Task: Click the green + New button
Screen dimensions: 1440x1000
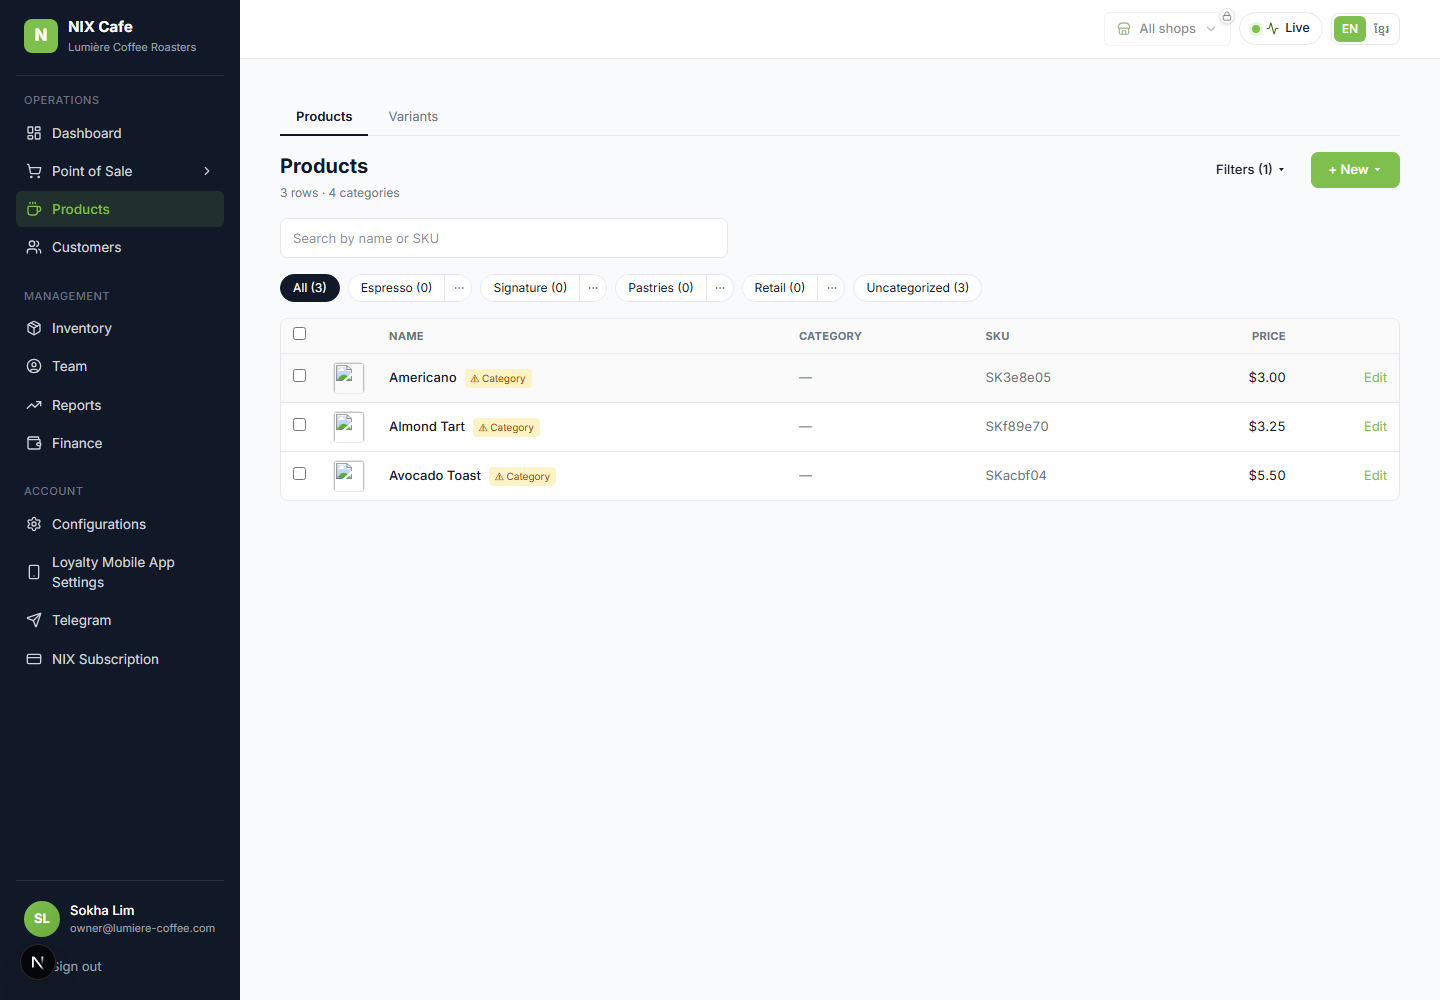Action: click(1355, 170)
